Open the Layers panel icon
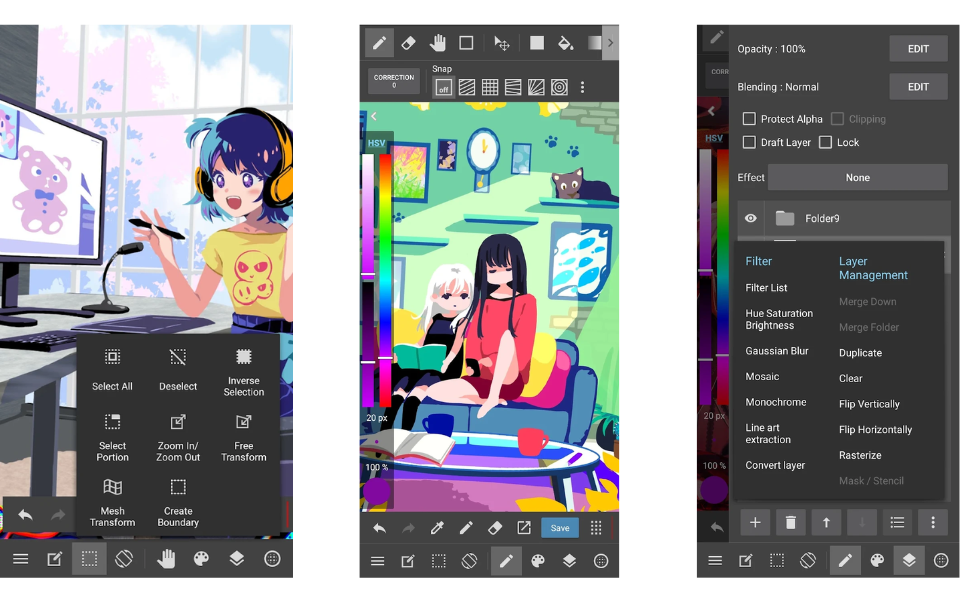The image size is (960, 600). click(x=570, y=561)
